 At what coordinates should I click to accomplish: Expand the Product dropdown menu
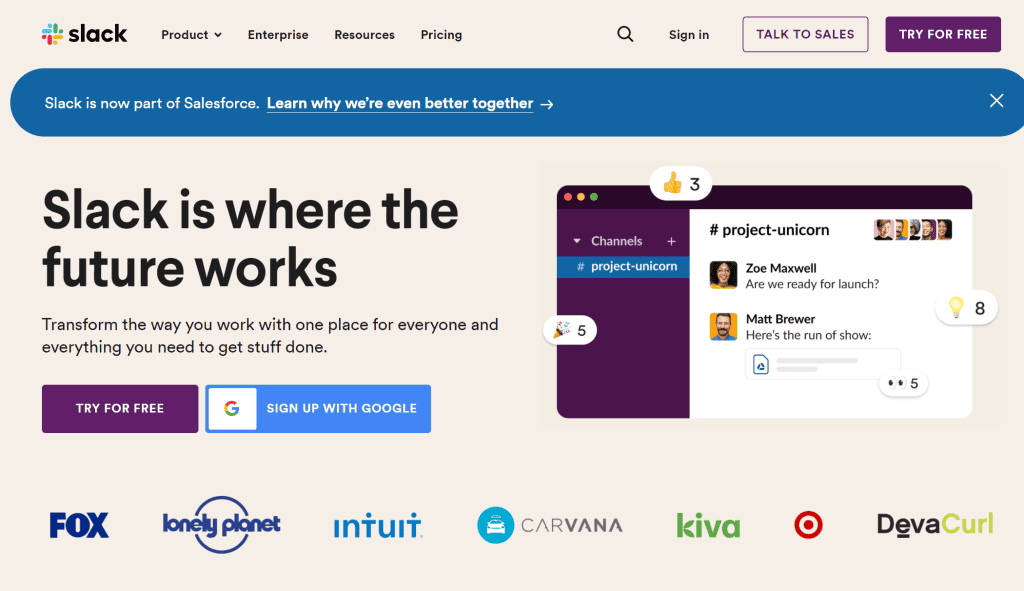[192, 35]
